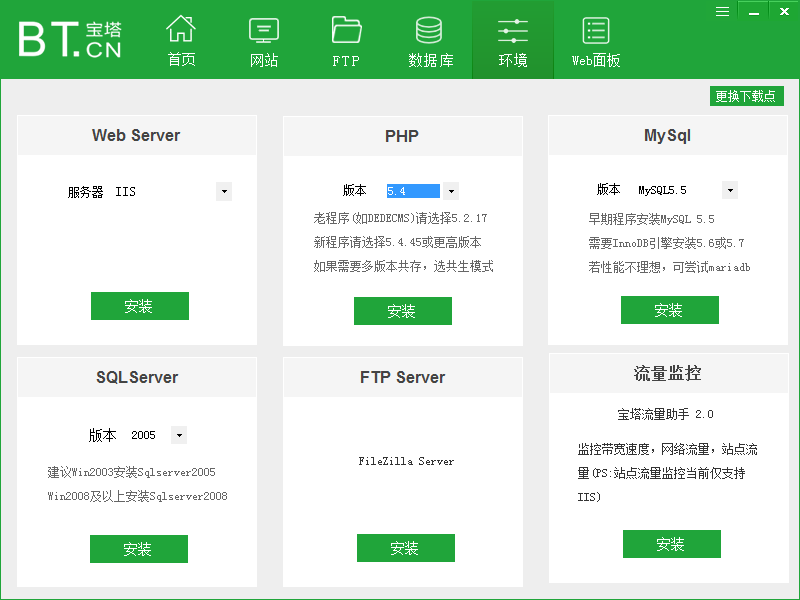Select the 环境 environment icon
Viewport: 800px width, 600px height.
512,40
